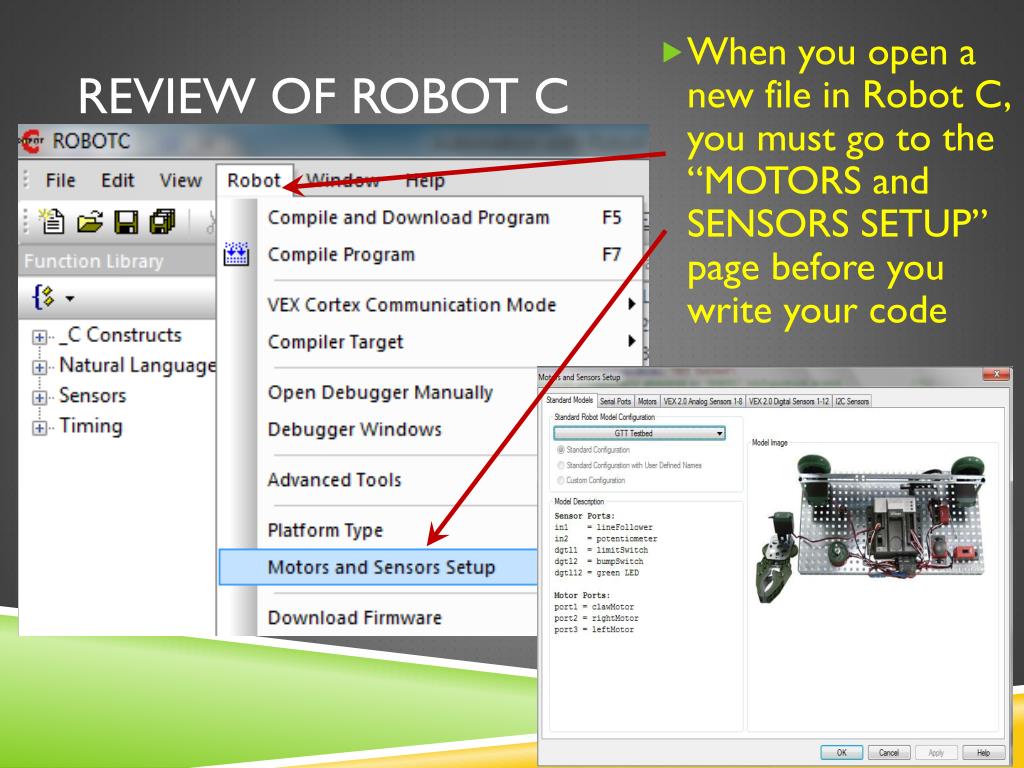Choose Compile Program menu entry
Screen dimensions: 1024x768
431,255
